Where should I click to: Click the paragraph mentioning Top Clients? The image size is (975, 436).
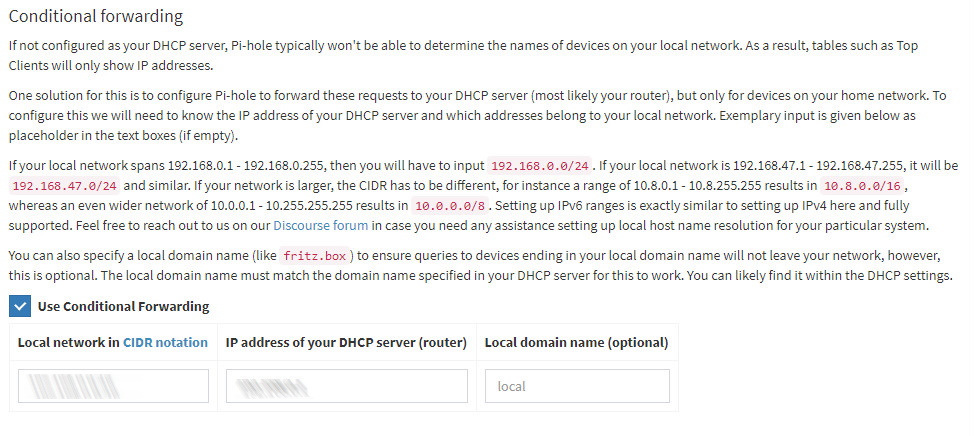(463, 55)
